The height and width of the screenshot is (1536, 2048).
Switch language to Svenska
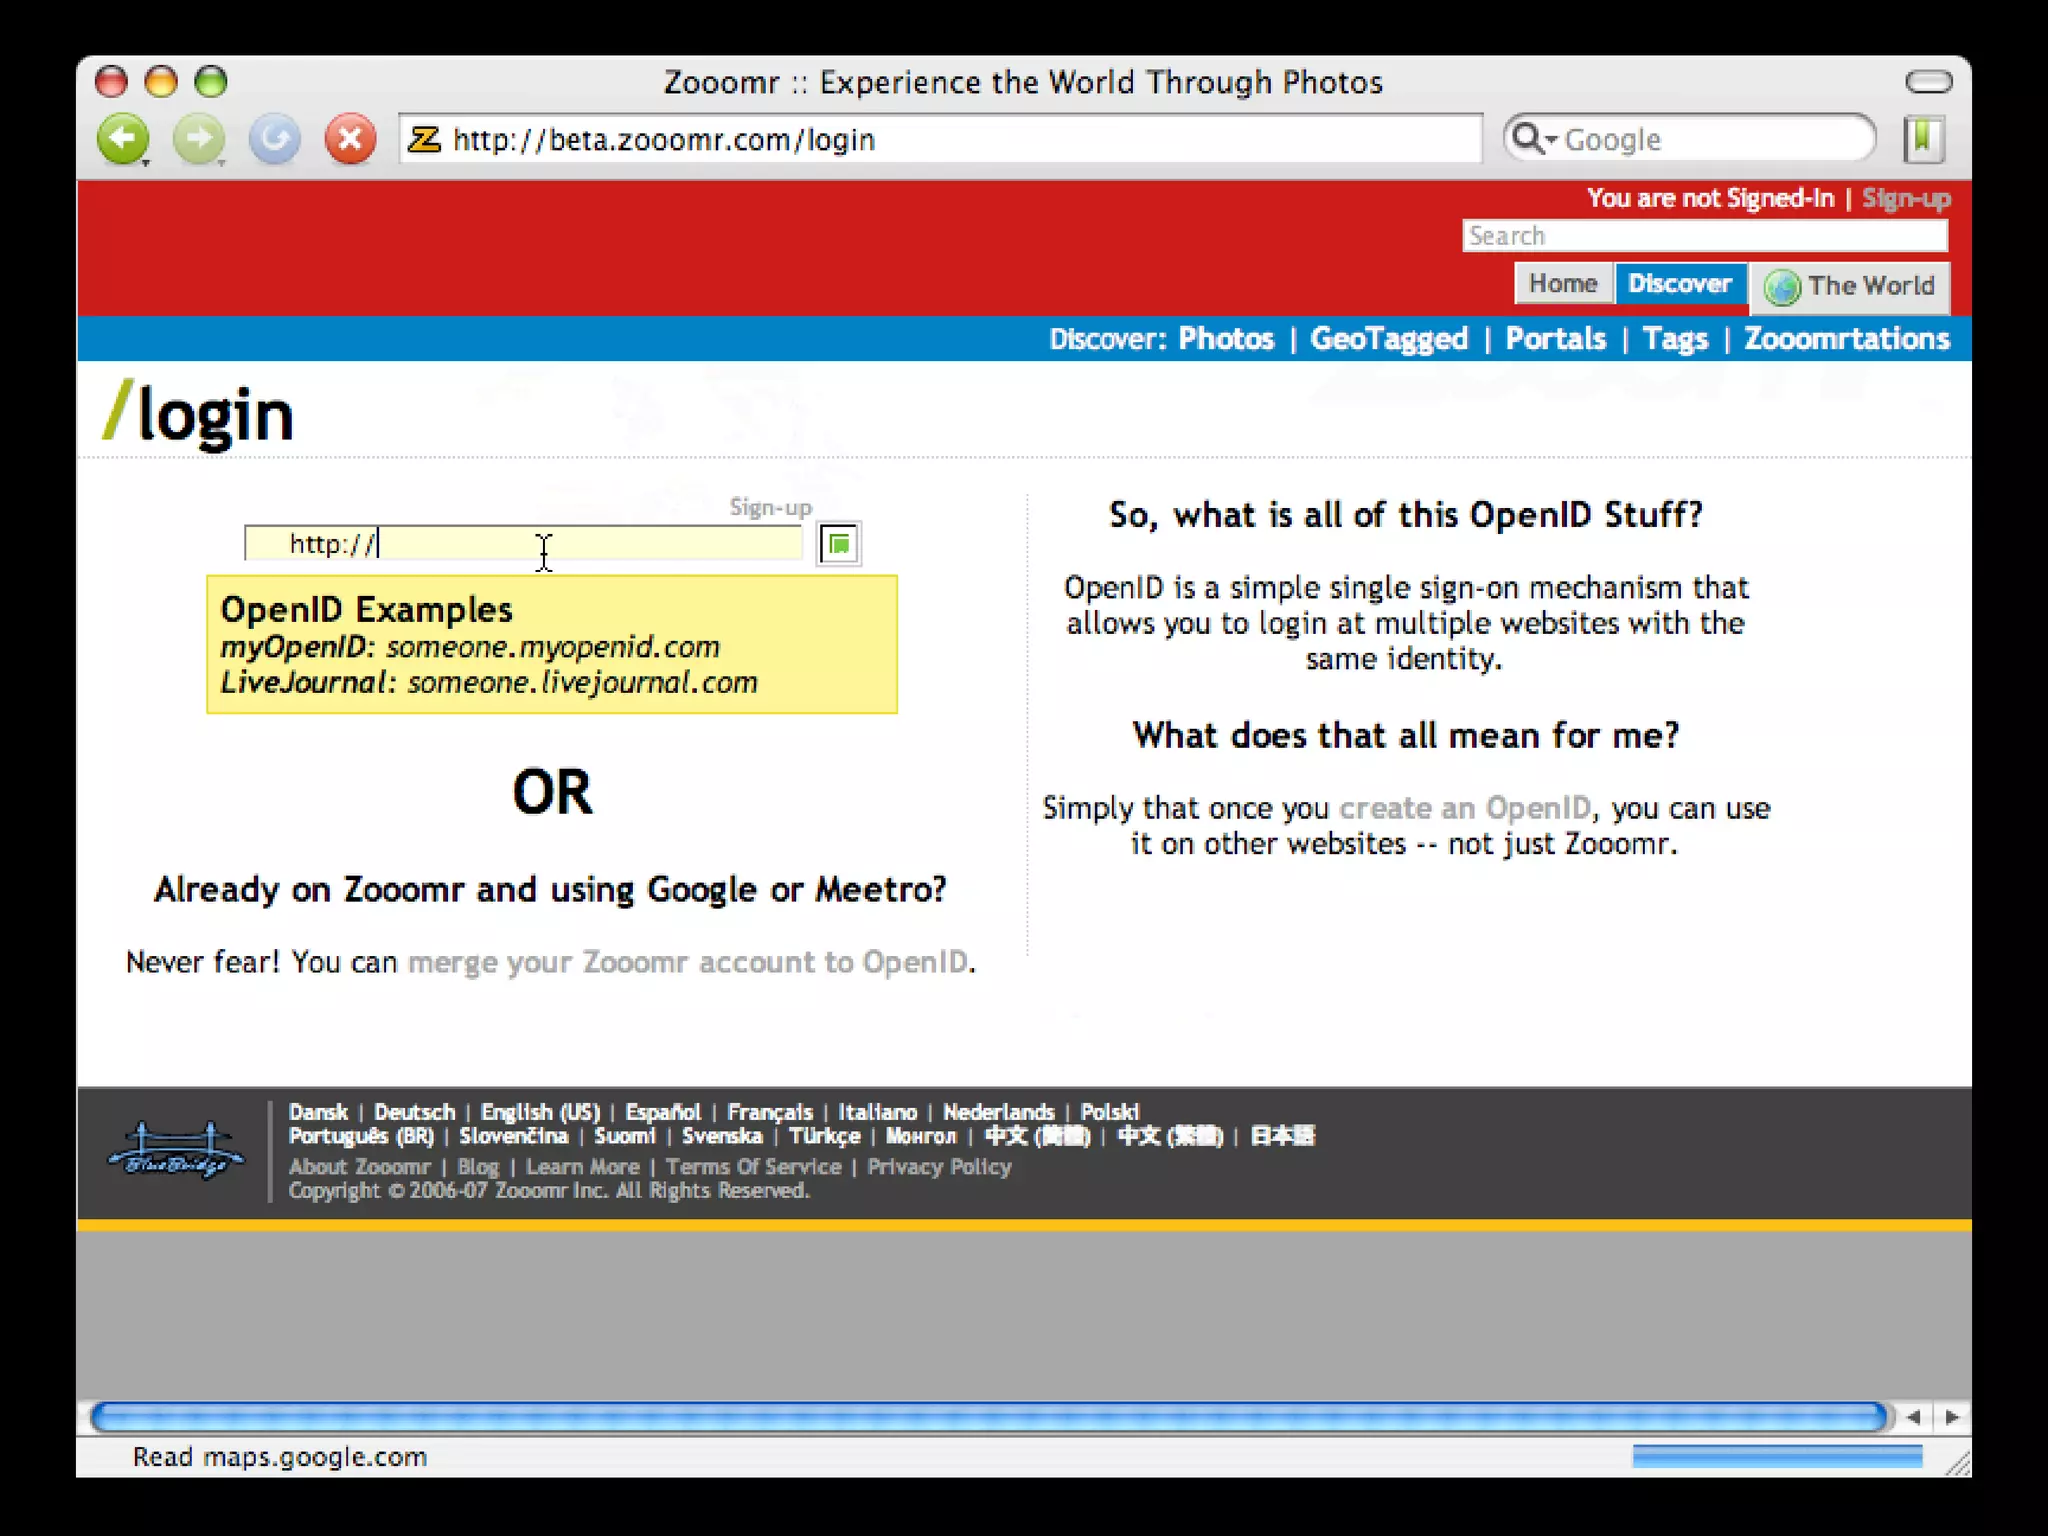pyautogui.click(x=722, y=1136)
